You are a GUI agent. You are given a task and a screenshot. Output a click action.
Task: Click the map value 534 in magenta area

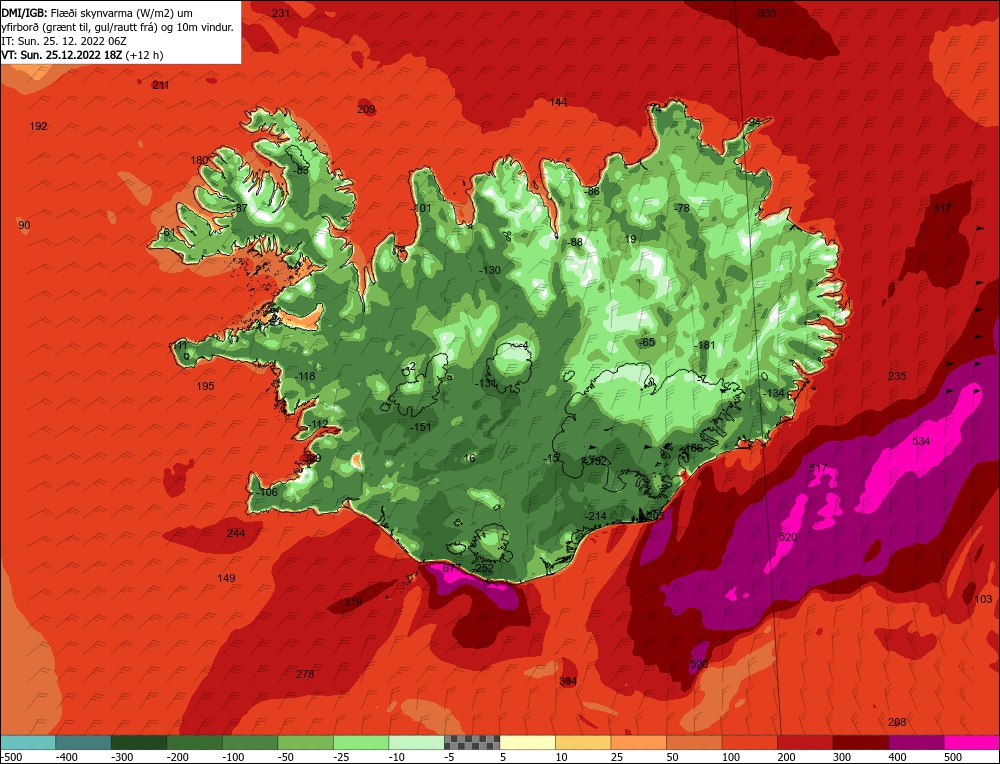[921, 441]
